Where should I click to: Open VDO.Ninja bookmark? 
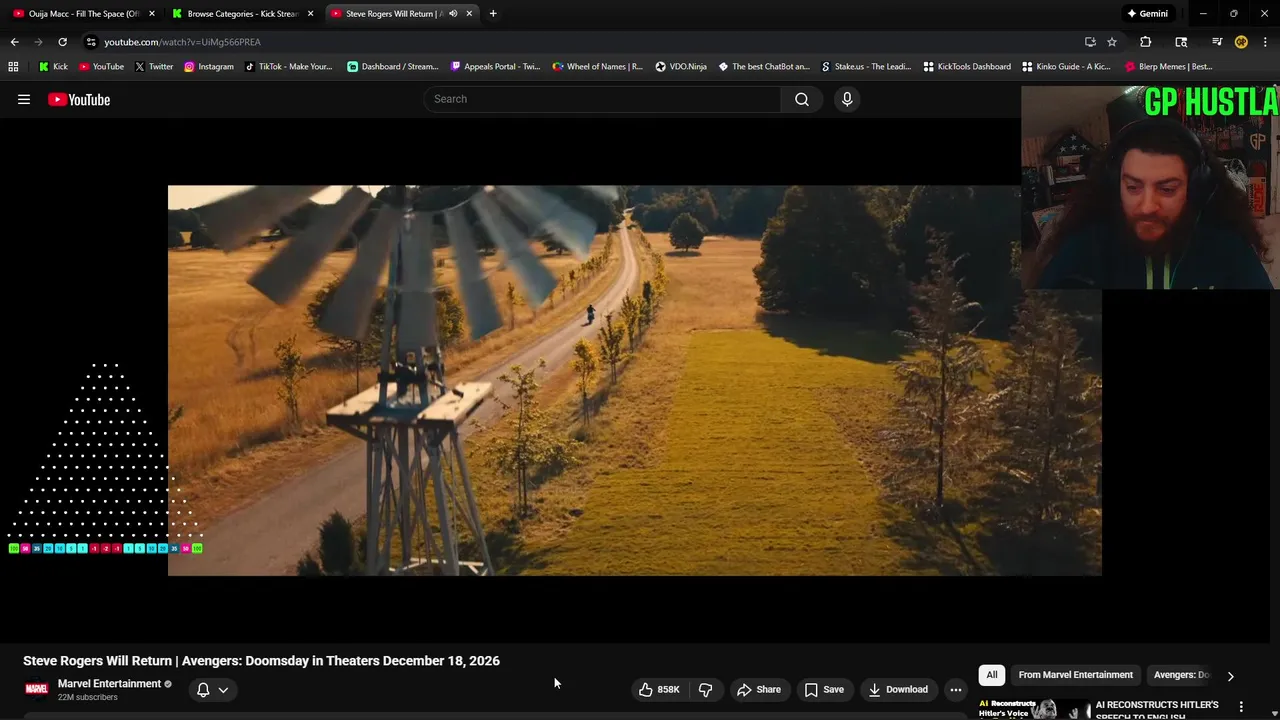(x=681, y=67)
